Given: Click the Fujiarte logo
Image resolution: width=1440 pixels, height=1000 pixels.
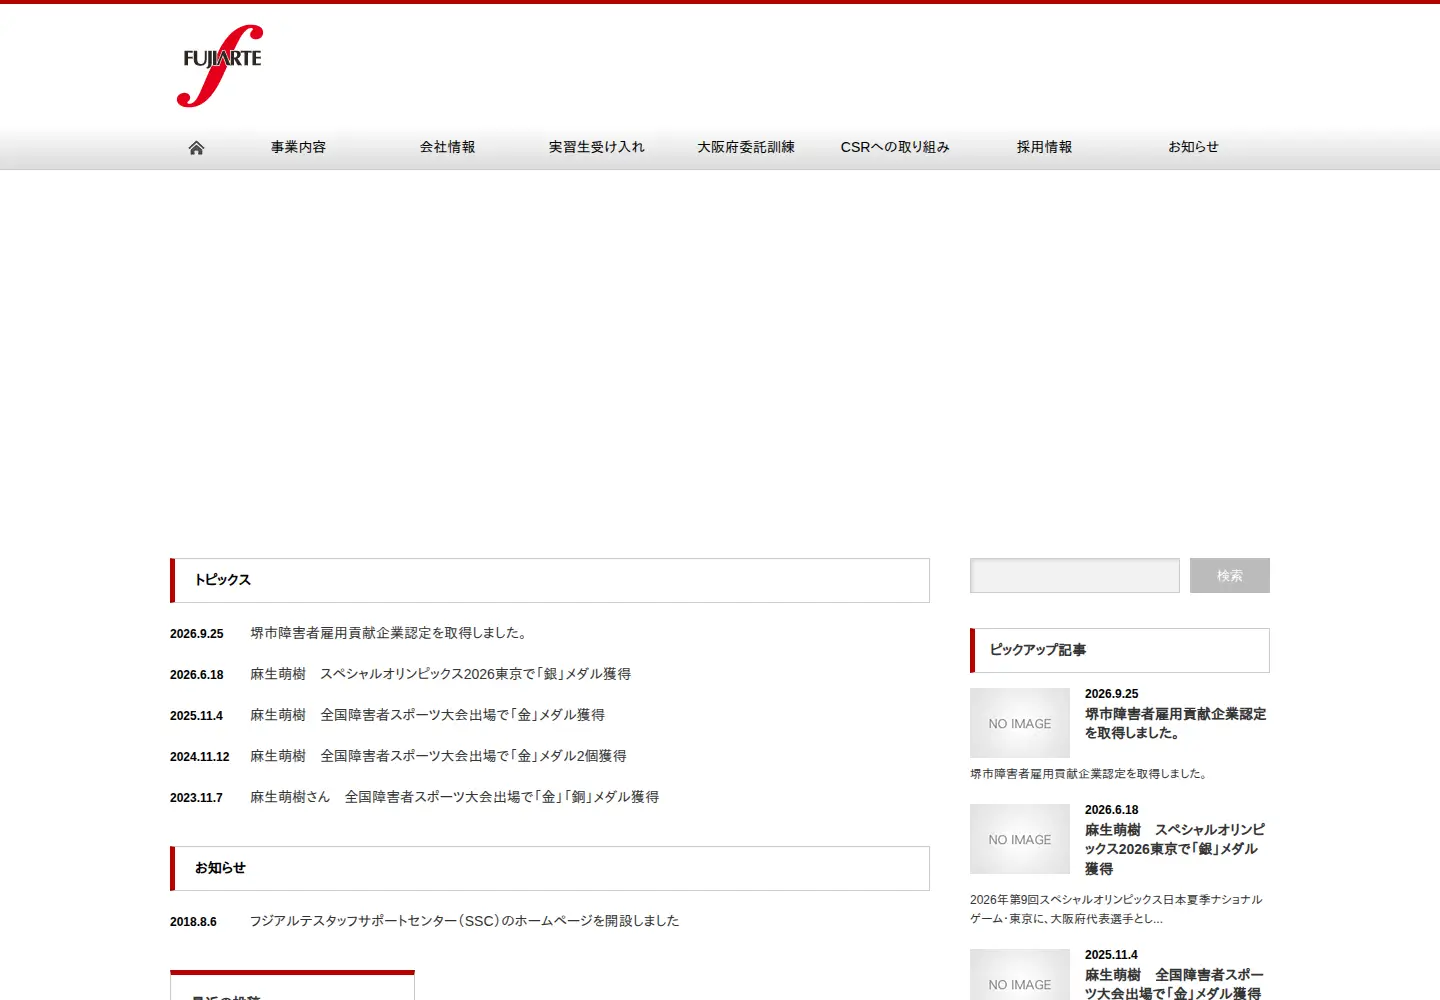Looking at the screenshot, I should (x=220, y=66).
